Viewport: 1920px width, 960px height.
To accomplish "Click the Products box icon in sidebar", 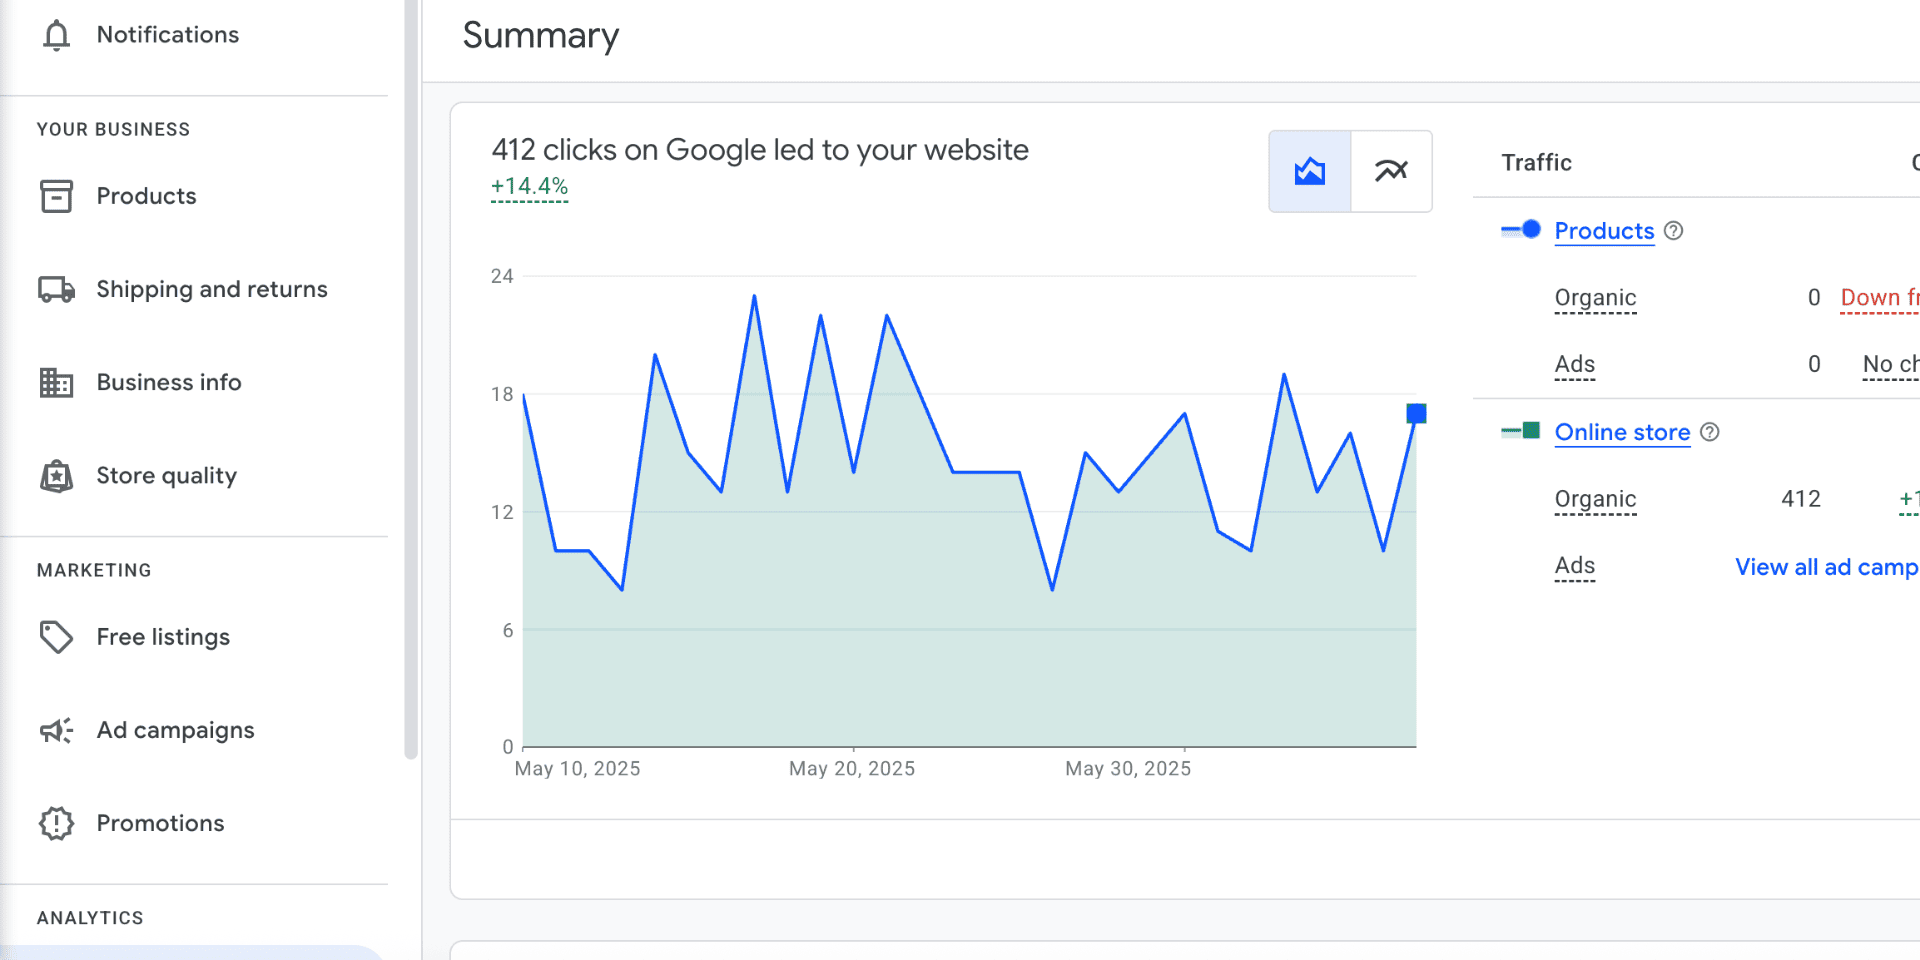I will point(57,196).
